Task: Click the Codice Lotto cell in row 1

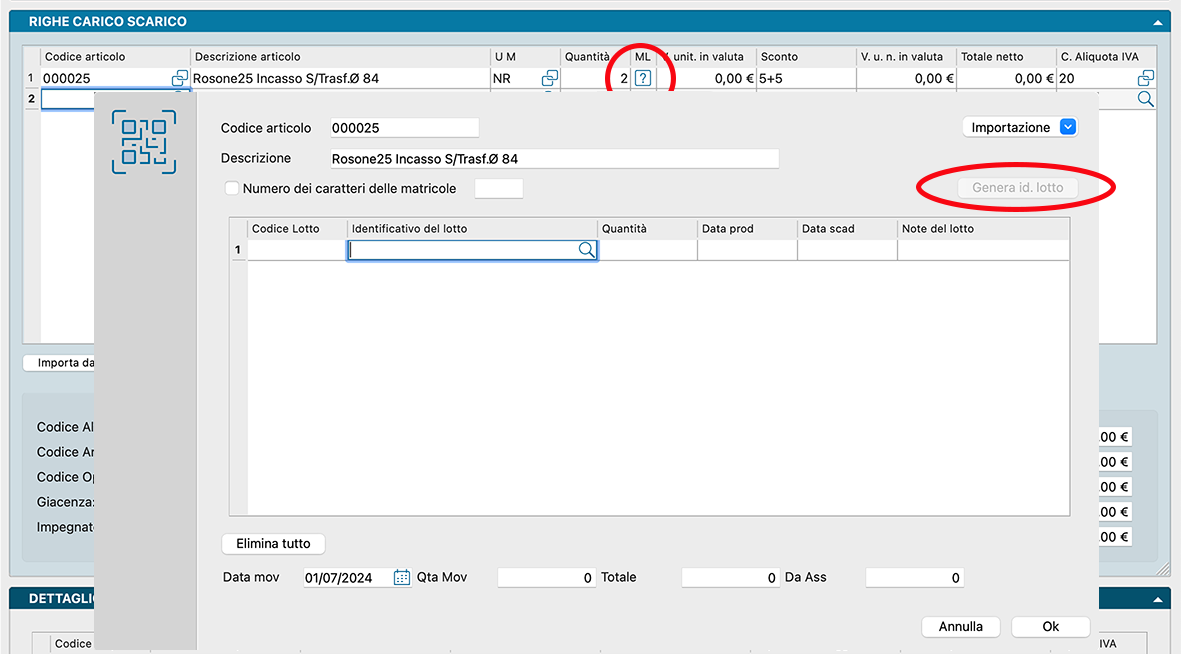Action: (297, 251)
